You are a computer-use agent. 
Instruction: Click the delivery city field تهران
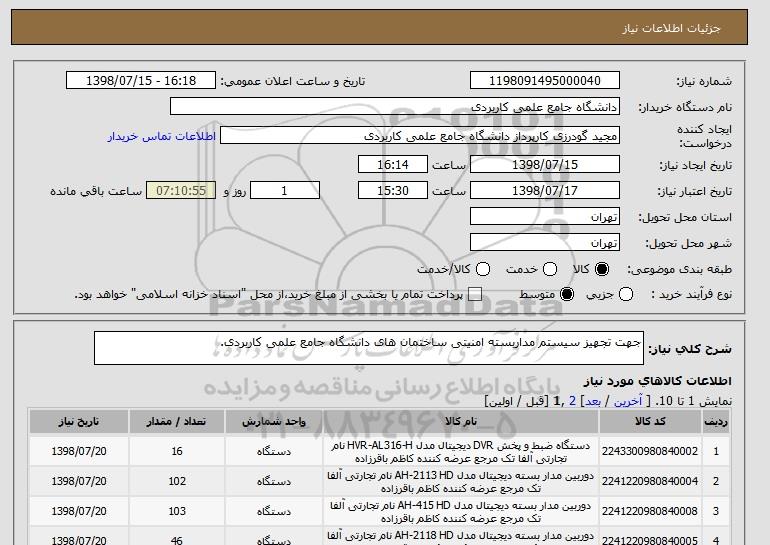pos(545,243)
